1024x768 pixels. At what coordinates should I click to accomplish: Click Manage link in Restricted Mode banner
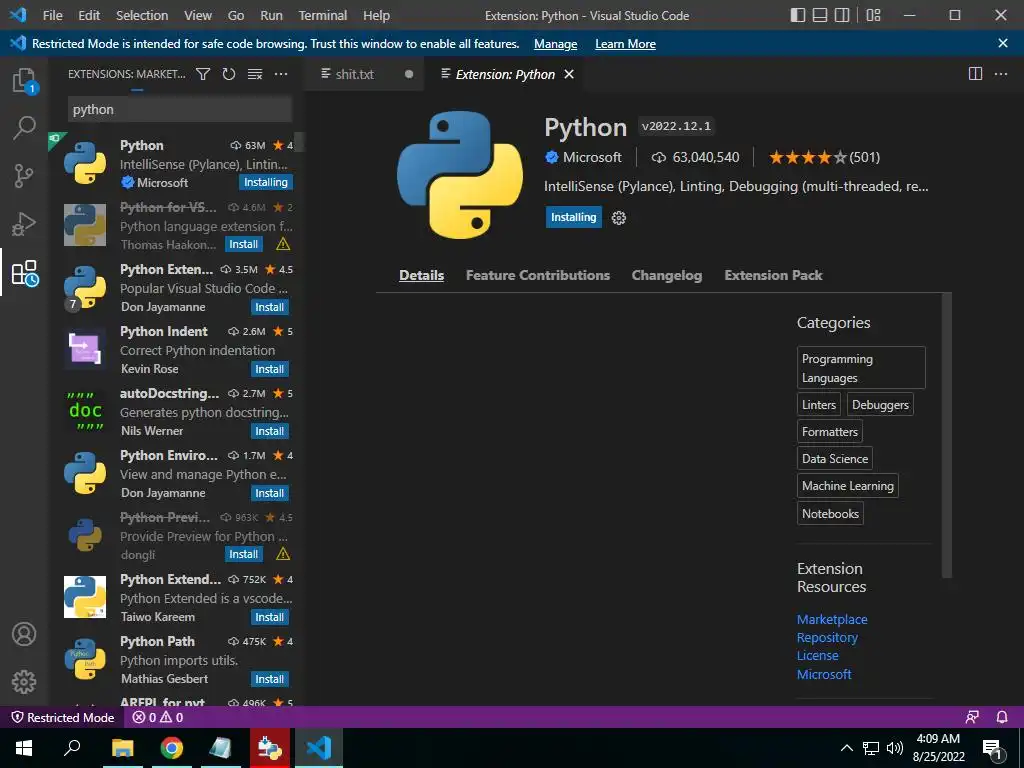(555, 44)
